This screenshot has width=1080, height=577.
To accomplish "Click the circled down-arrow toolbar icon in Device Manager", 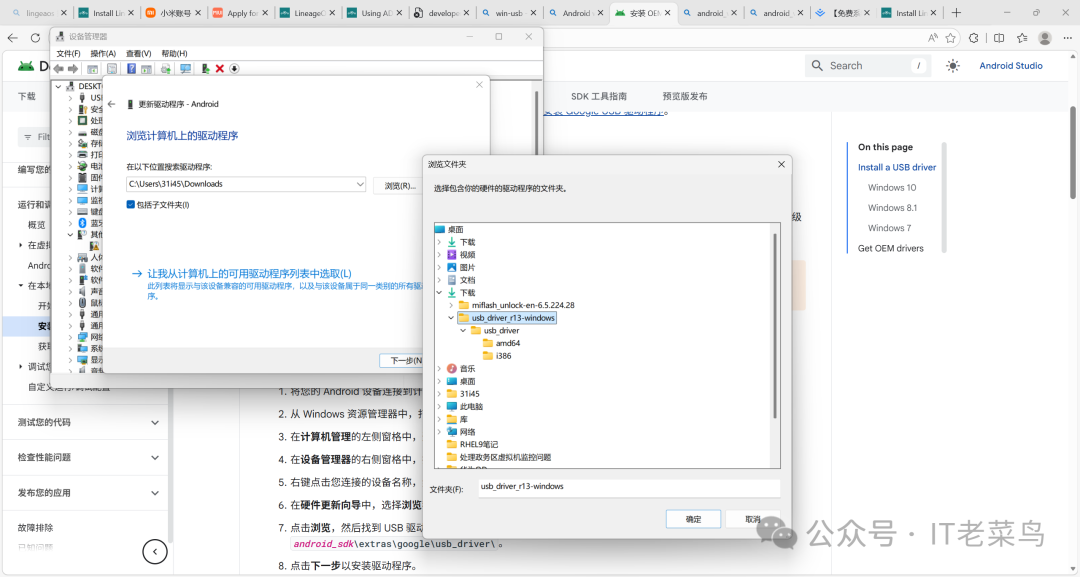I will pyautogui.click(x=234, y=68).
